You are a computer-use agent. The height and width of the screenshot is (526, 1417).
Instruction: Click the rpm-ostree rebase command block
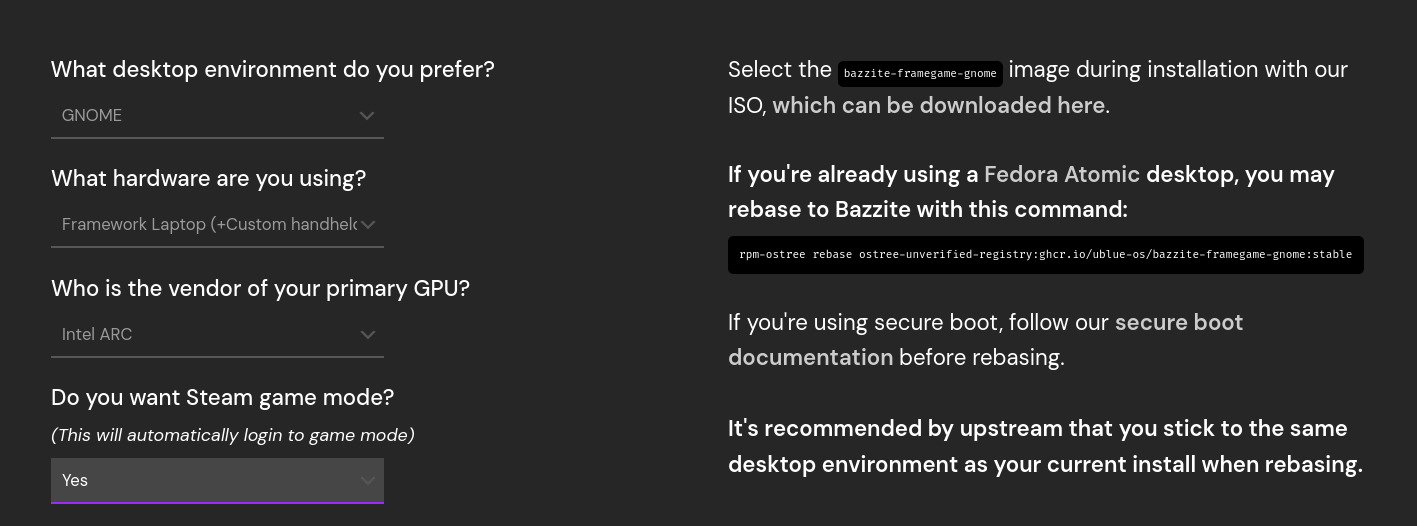1045,254
